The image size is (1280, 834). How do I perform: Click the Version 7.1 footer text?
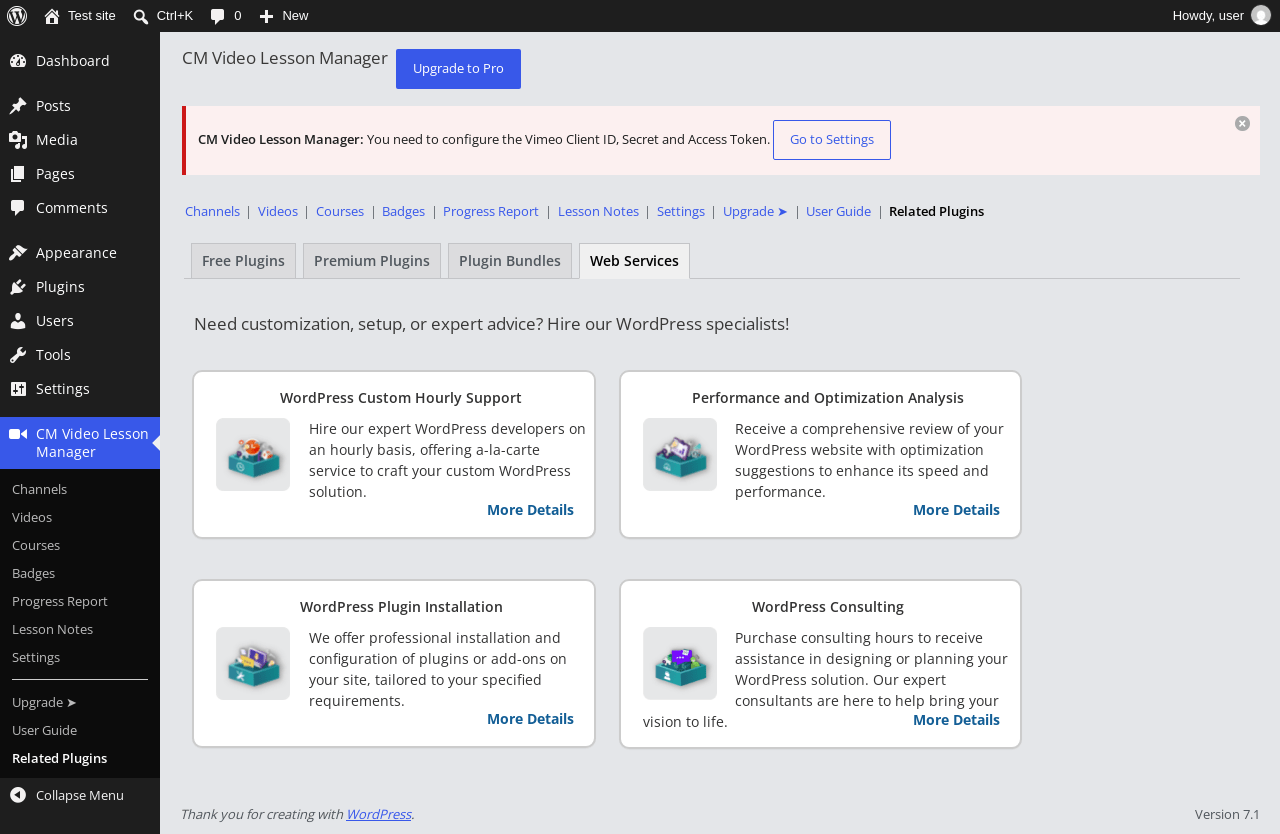click(x=1227, y=814)
